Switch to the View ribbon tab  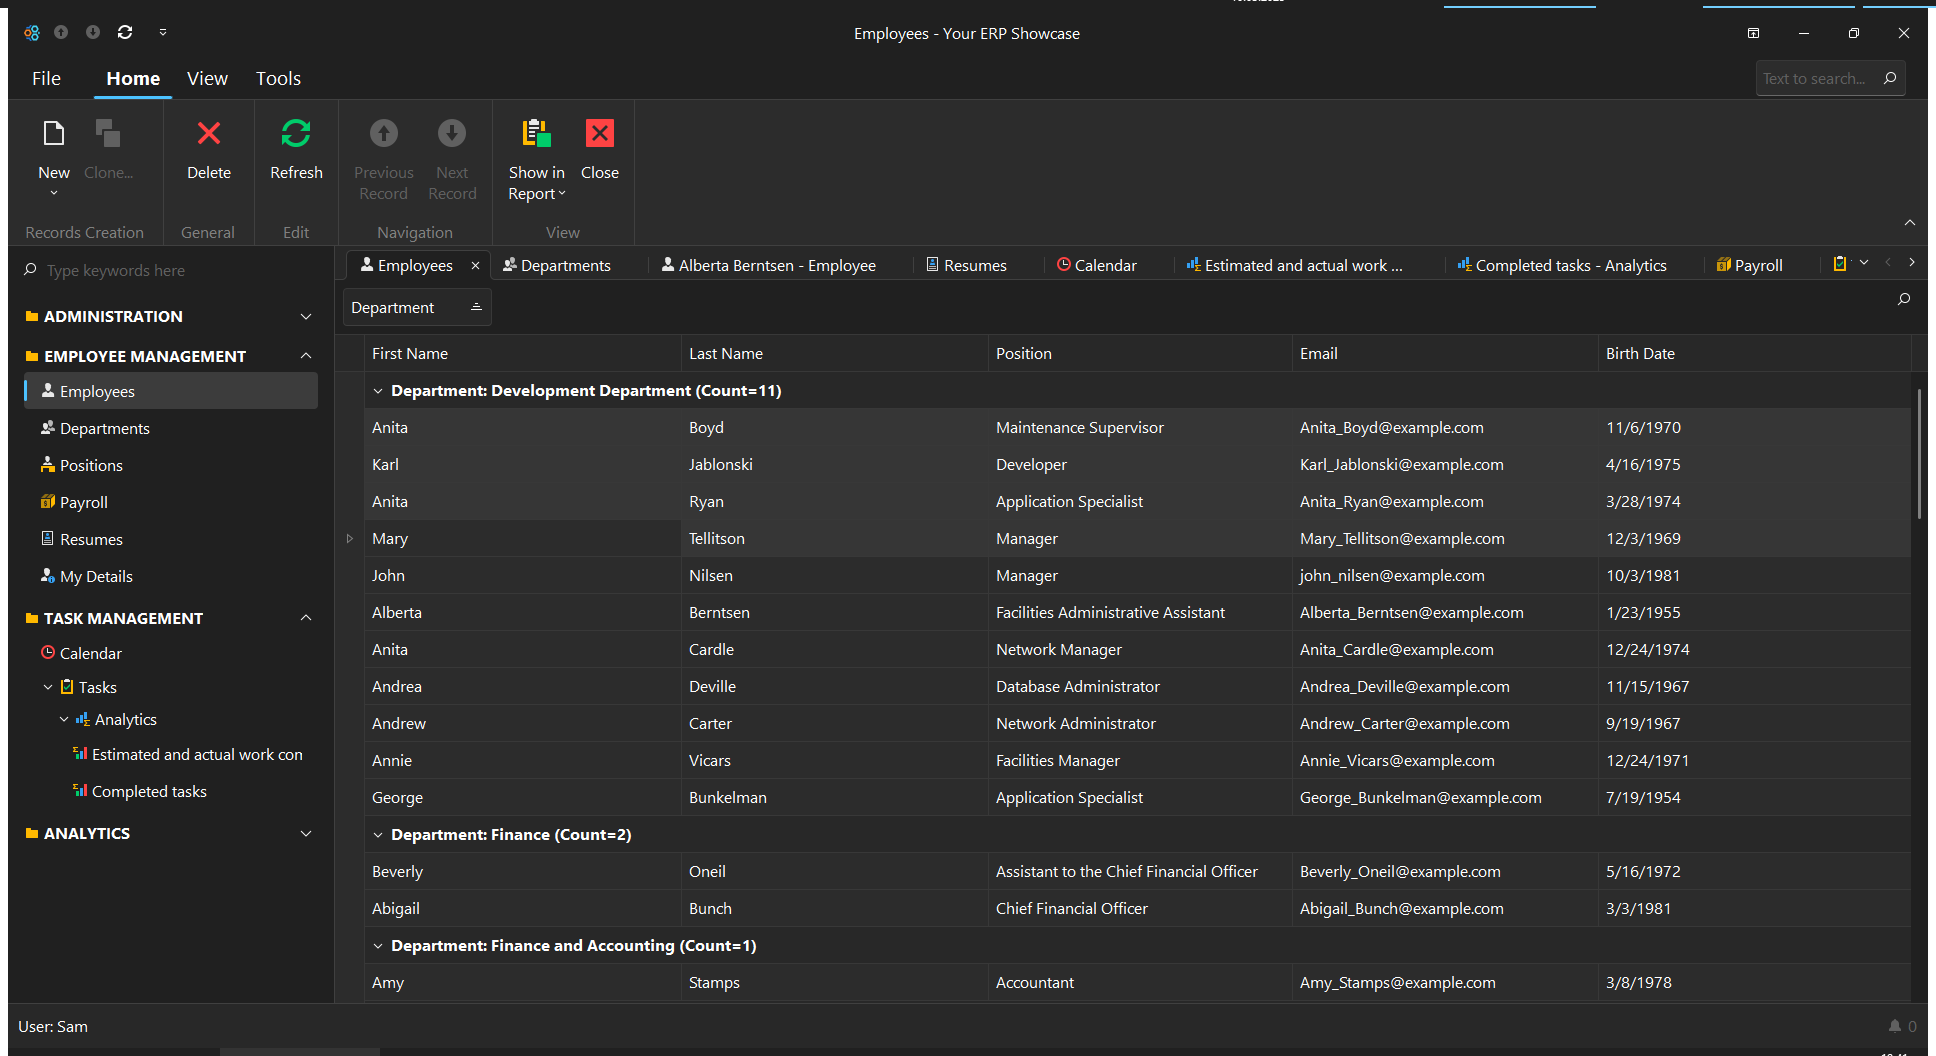(x=207, y=78)
